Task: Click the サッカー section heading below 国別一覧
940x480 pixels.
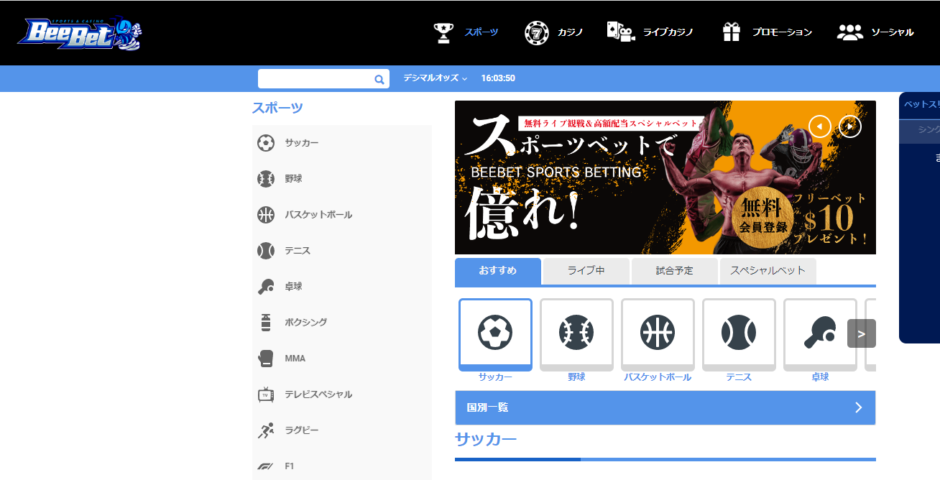Action: [x=486, y=439]
